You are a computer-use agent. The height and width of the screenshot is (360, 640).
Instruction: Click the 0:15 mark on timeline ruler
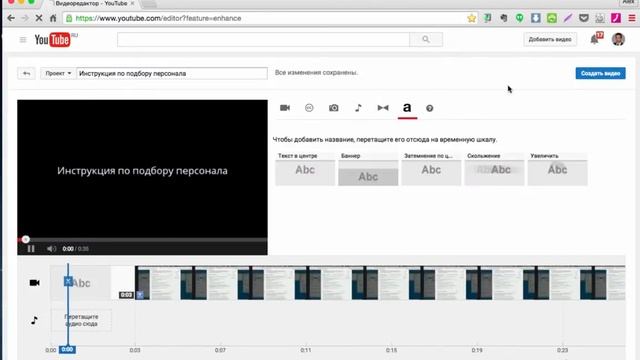[391, 350]
